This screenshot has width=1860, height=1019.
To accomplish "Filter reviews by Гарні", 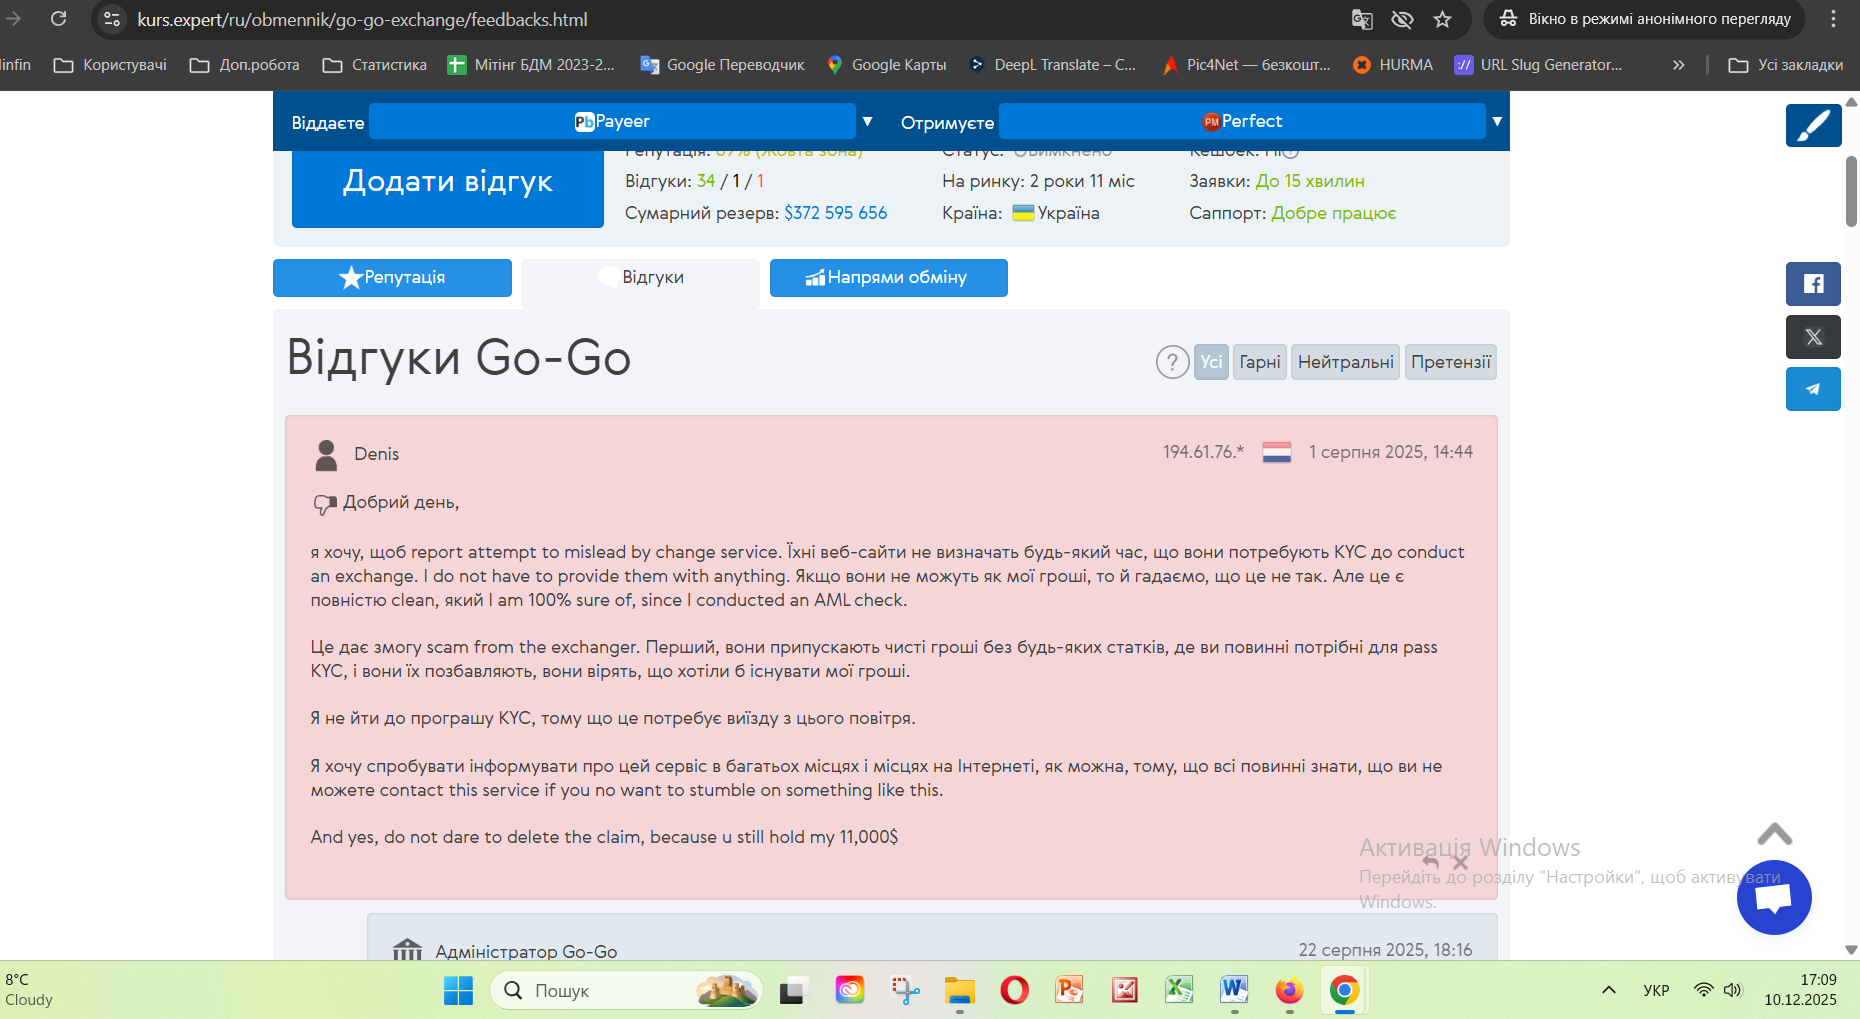I will coord(1260,362).
